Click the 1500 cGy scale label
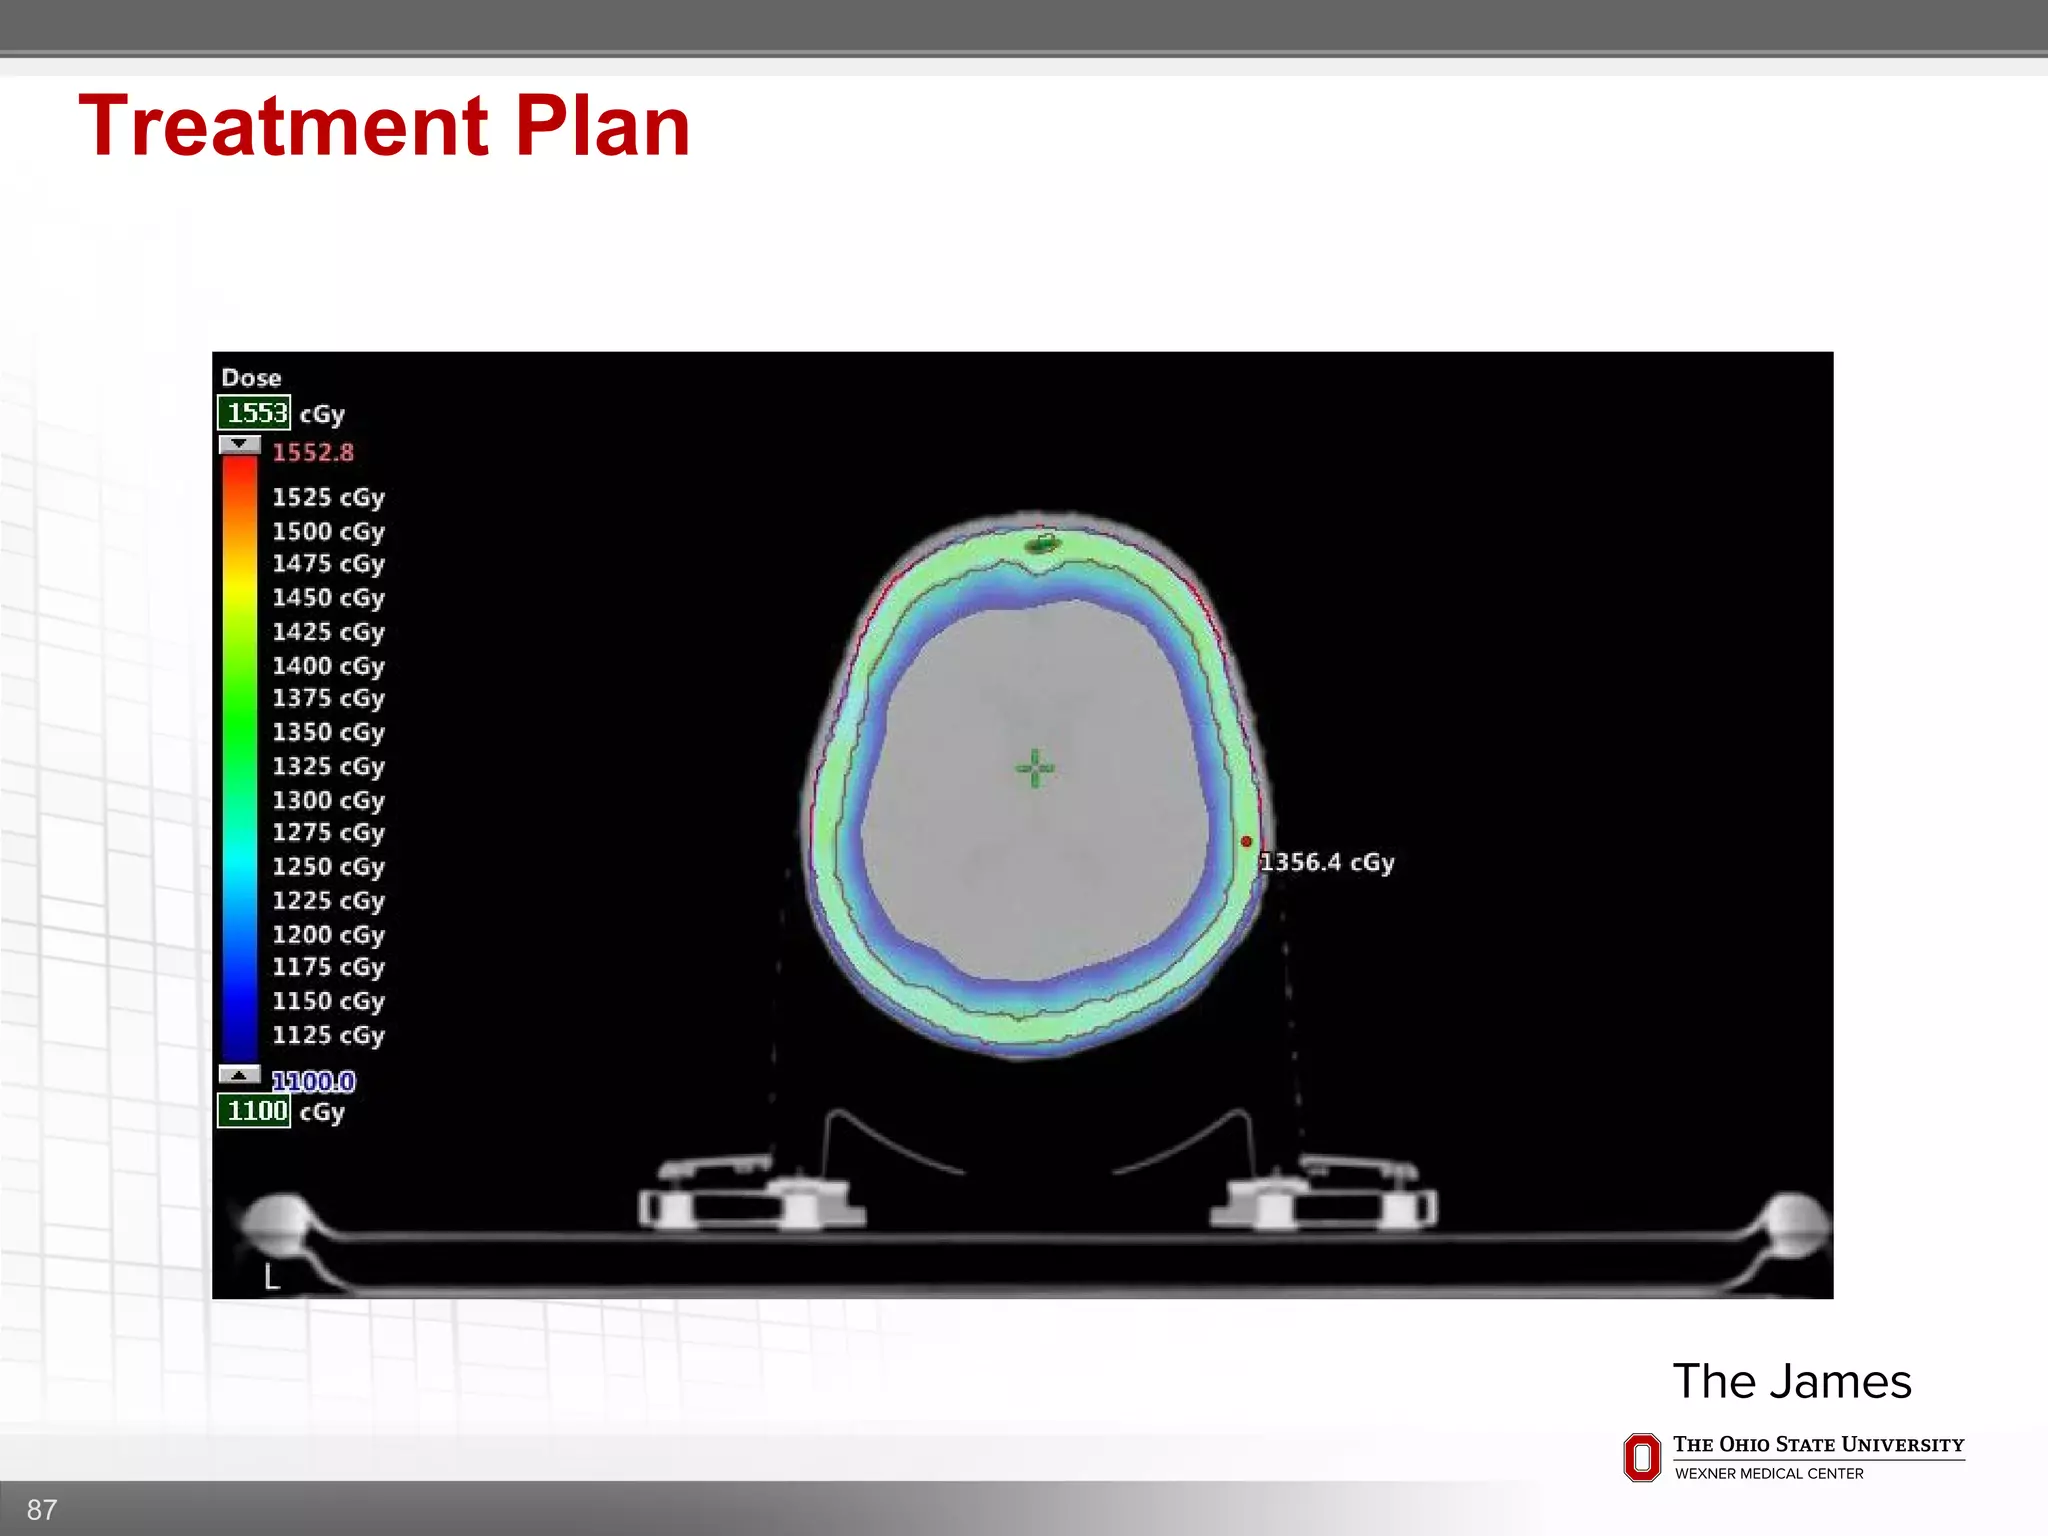Image resolution: width=2048 pixels, height=1536 pixels. pos(328,532)
